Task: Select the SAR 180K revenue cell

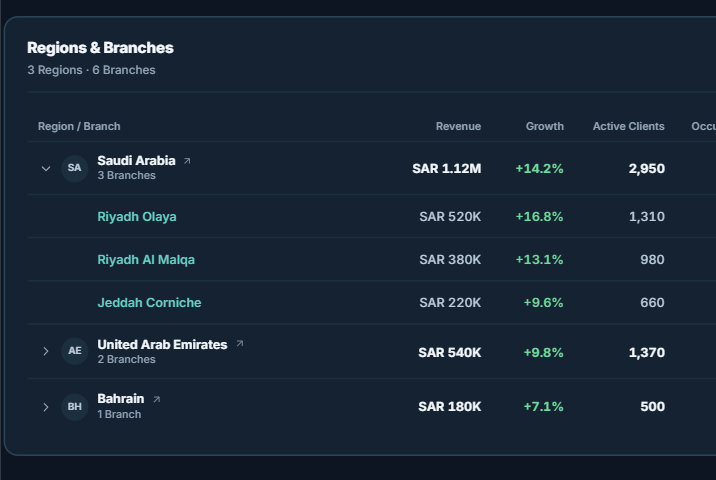Action: click(449, 406)
